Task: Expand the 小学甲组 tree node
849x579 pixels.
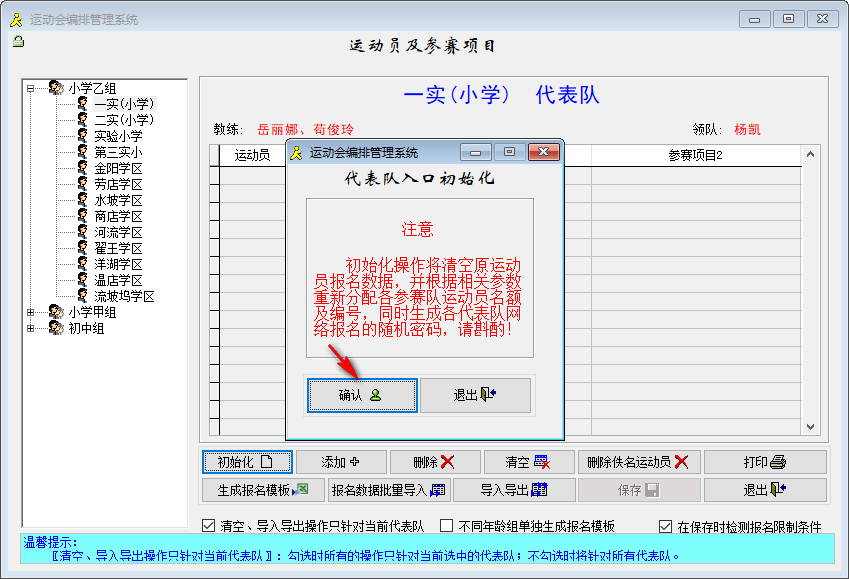Action: pyautogui.click(x=31, y=312)
